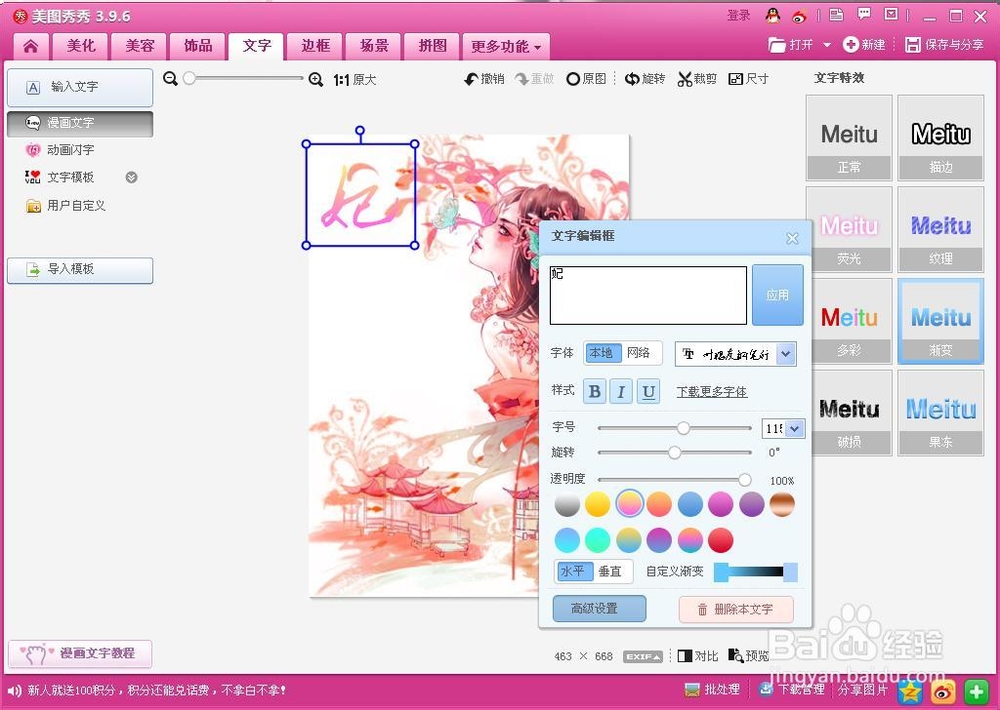Open the dropdown arrow next to 打开

[827, 45]
